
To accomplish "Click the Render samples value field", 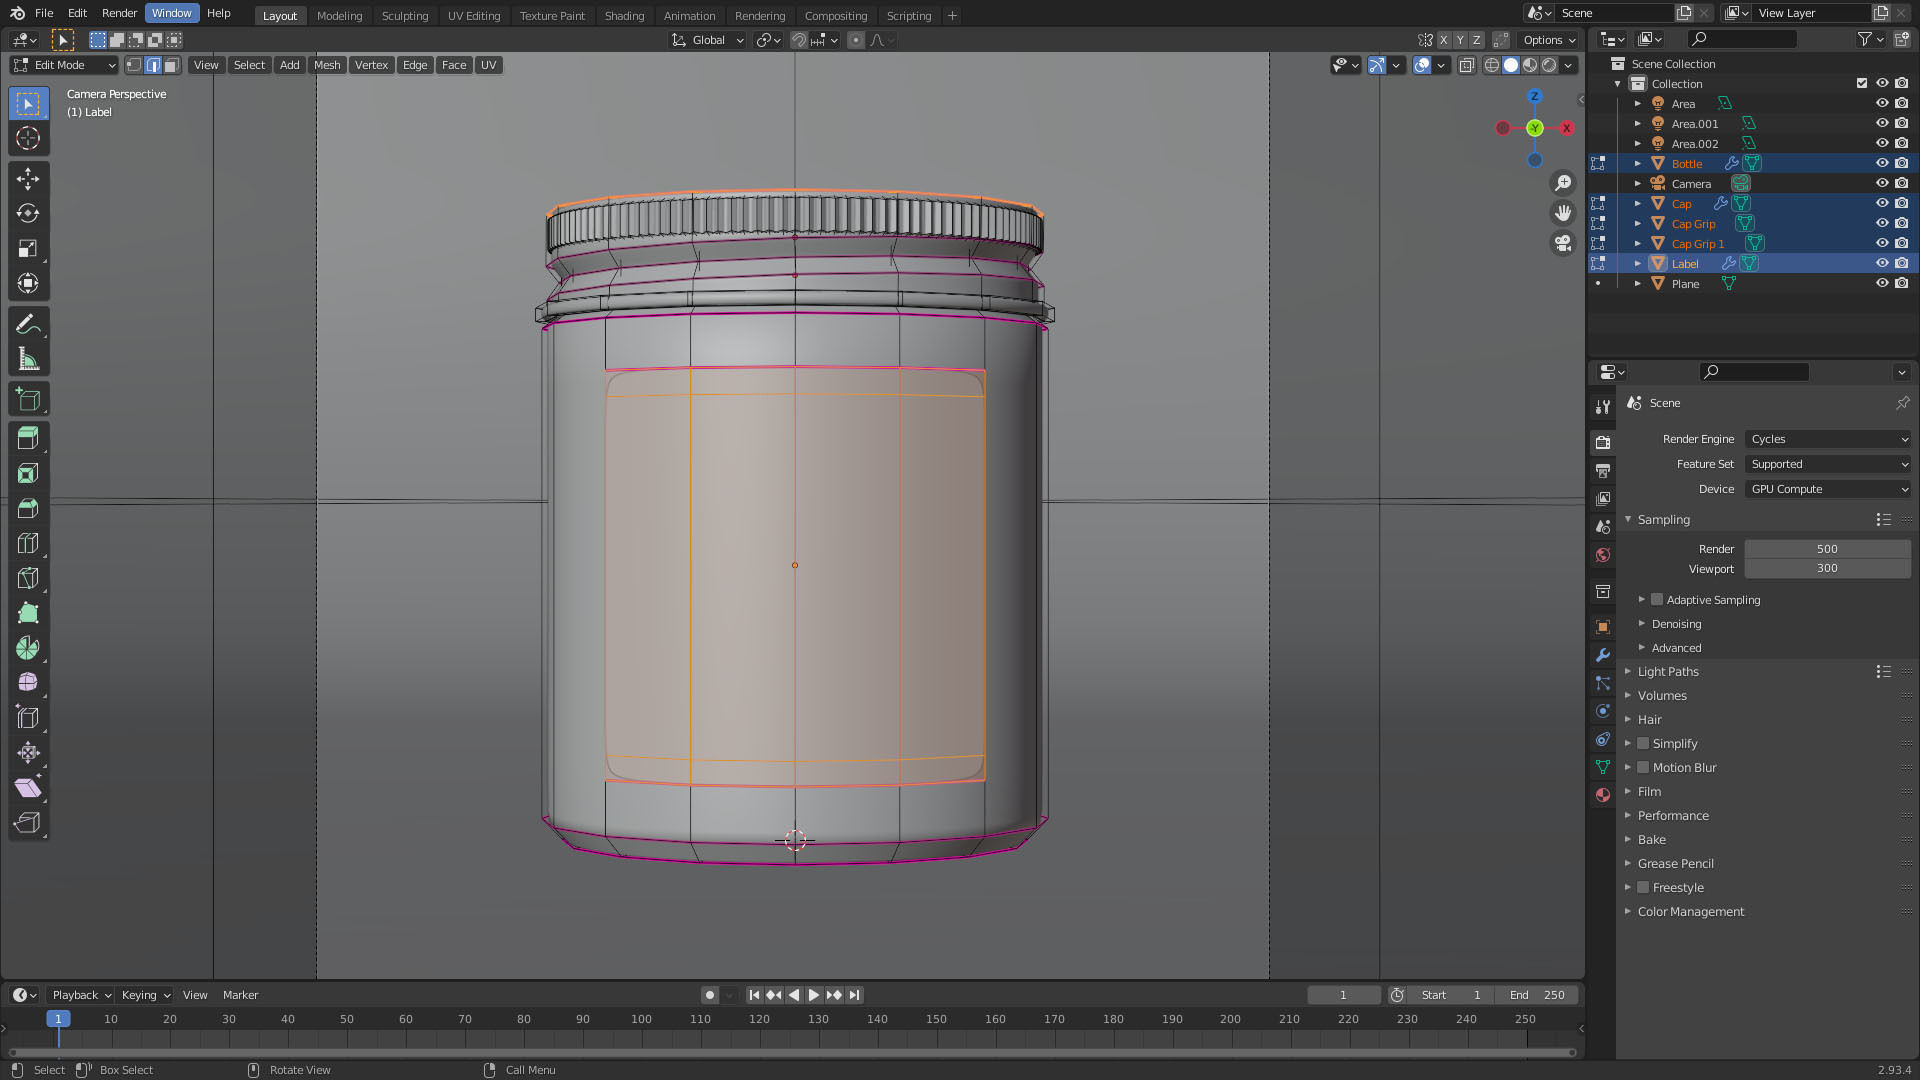I will pyautogui.click(x=1827, y=549).
